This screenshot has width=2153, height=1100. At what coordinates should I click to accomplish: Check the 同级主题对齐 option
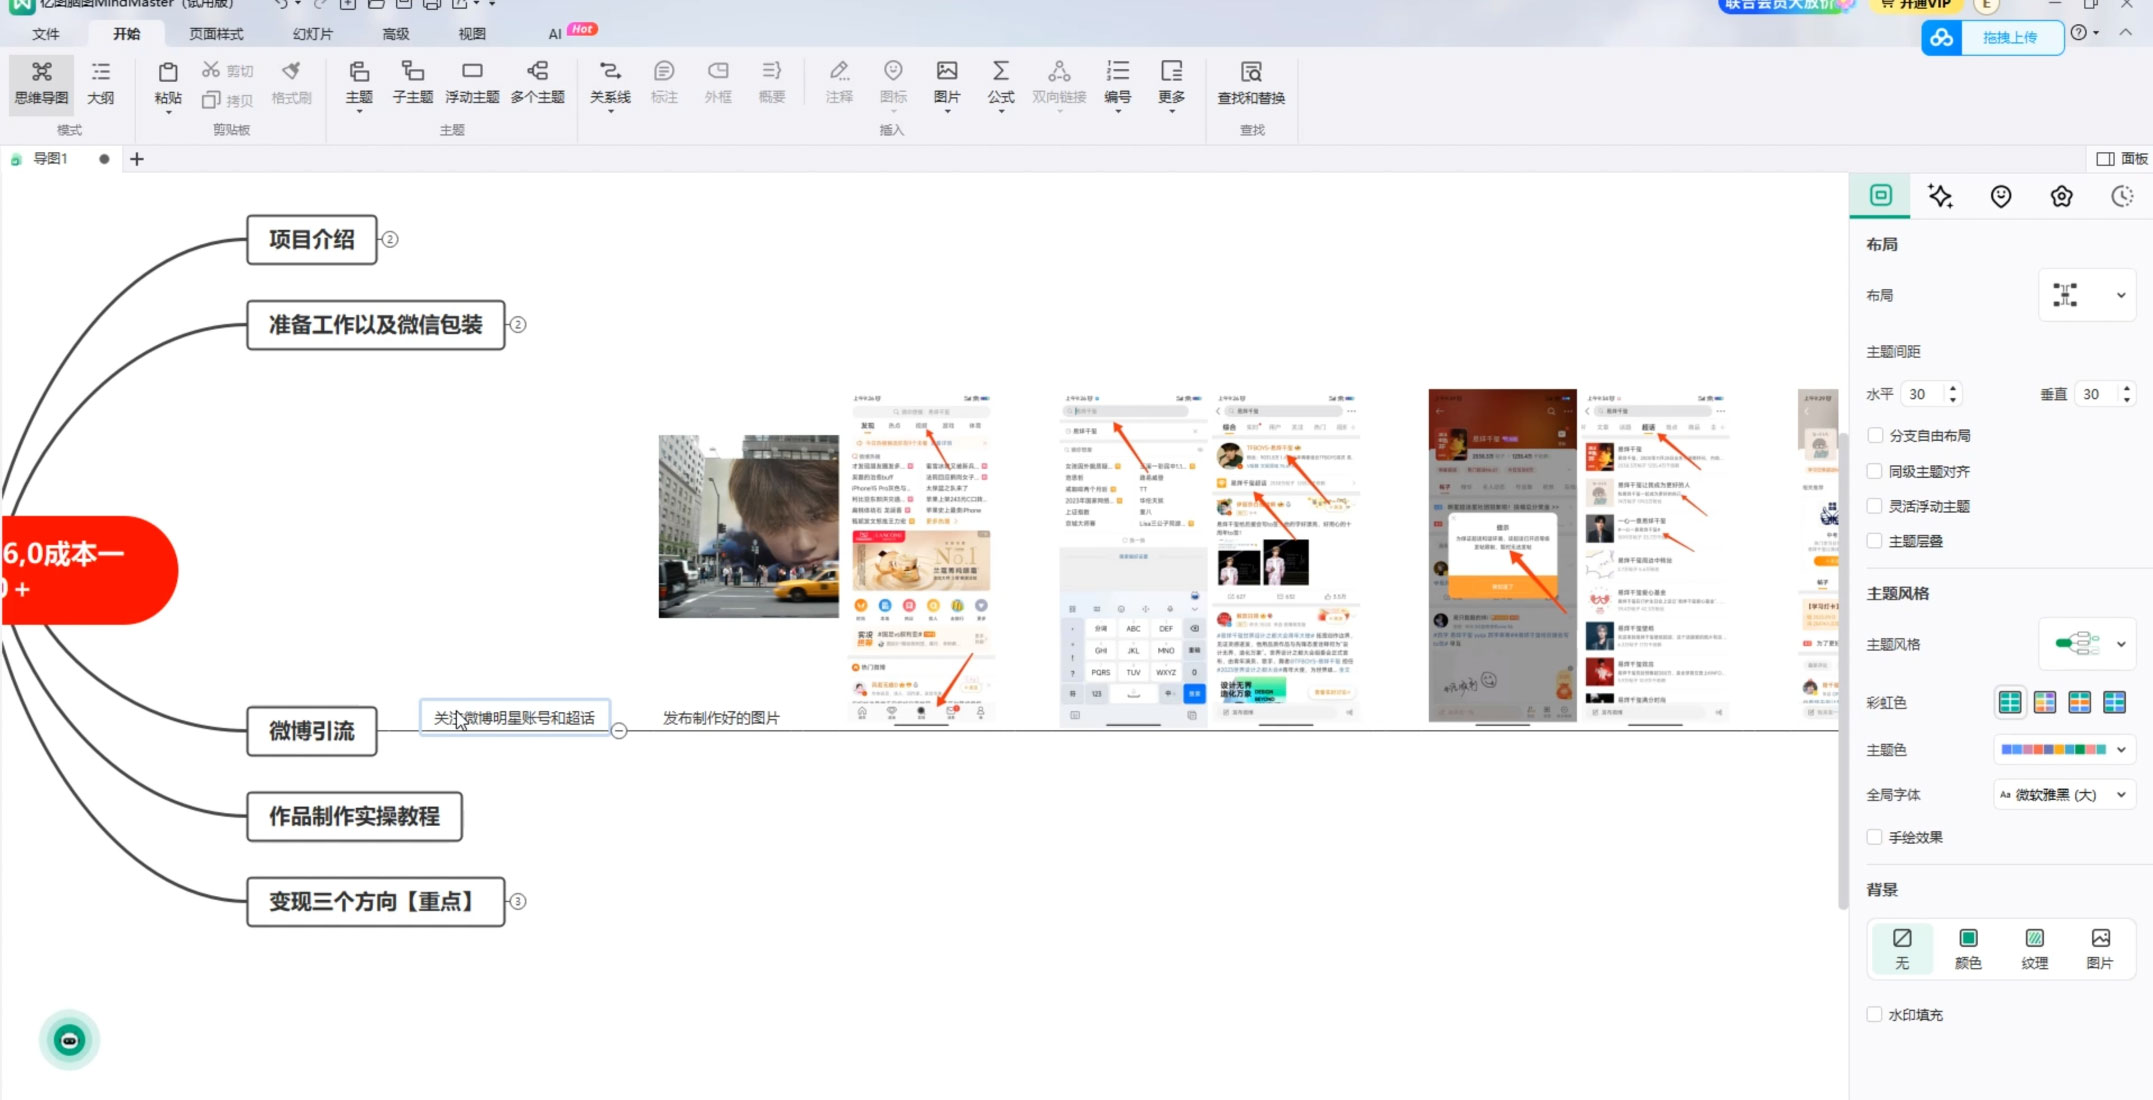pos(1875,471)
